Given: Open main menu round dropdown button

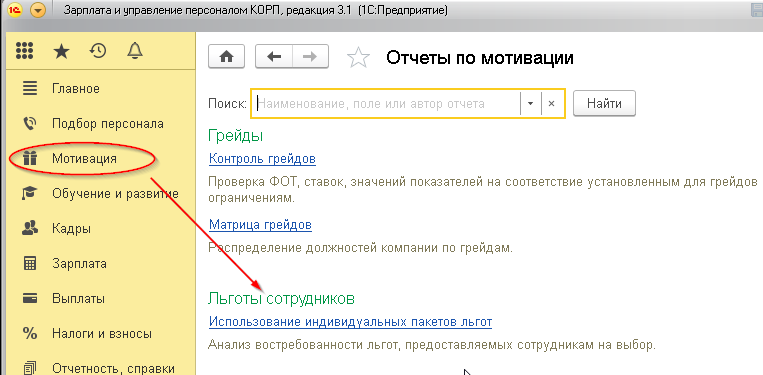Looking at the screenshot, I should coord(37,10).
